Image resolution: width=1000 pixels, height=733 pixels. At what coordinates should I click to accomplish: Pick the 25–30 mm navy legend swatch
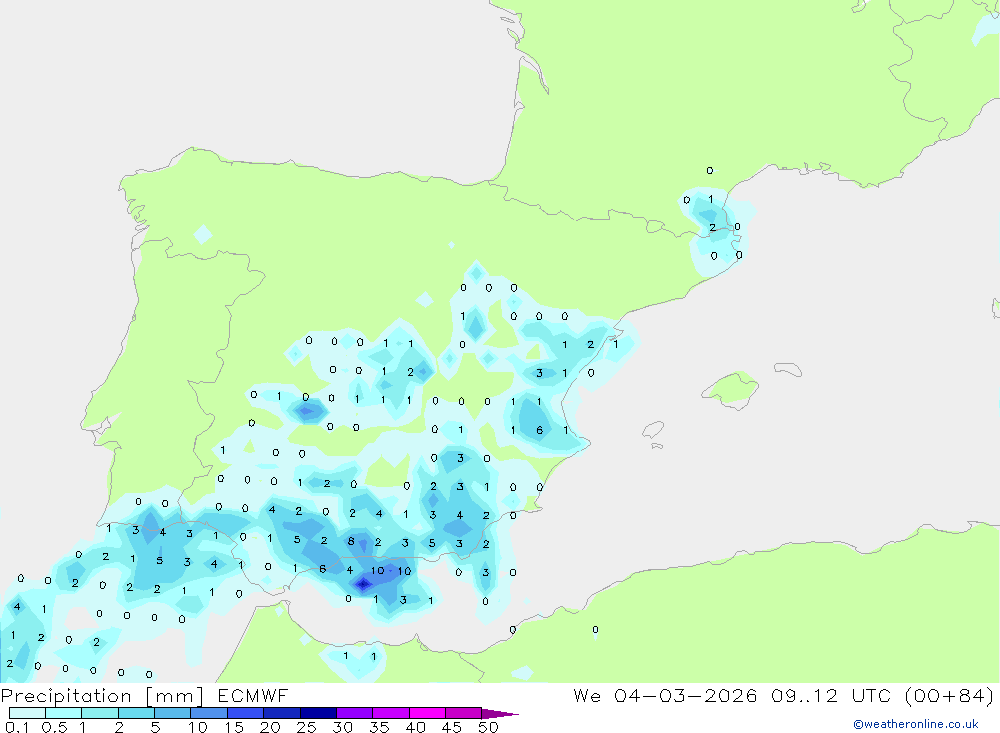[318, 713]
